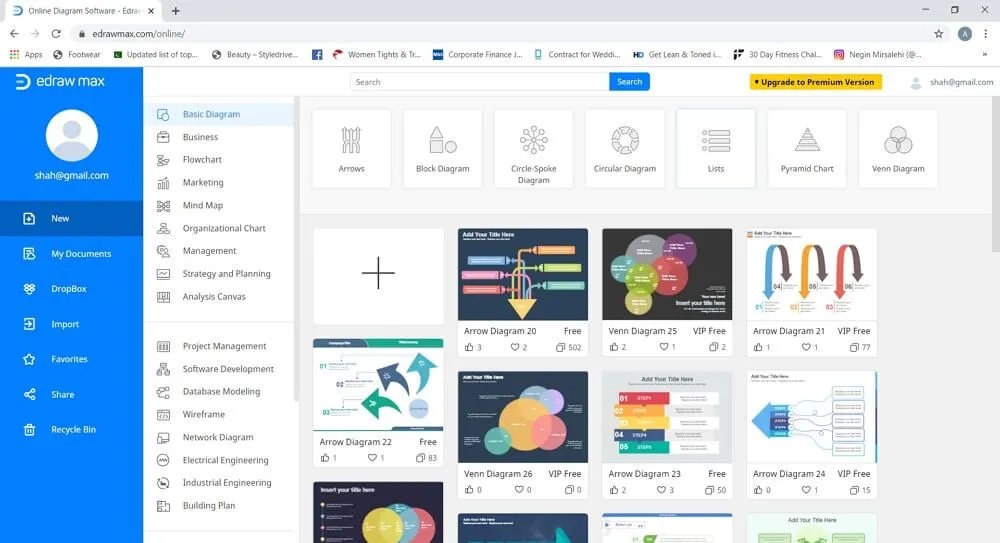Select the Circle-Spoke Diagram tile
The width and height of the screenshot is (1000, 543).
pyautogui.click(x=533, y=148)
